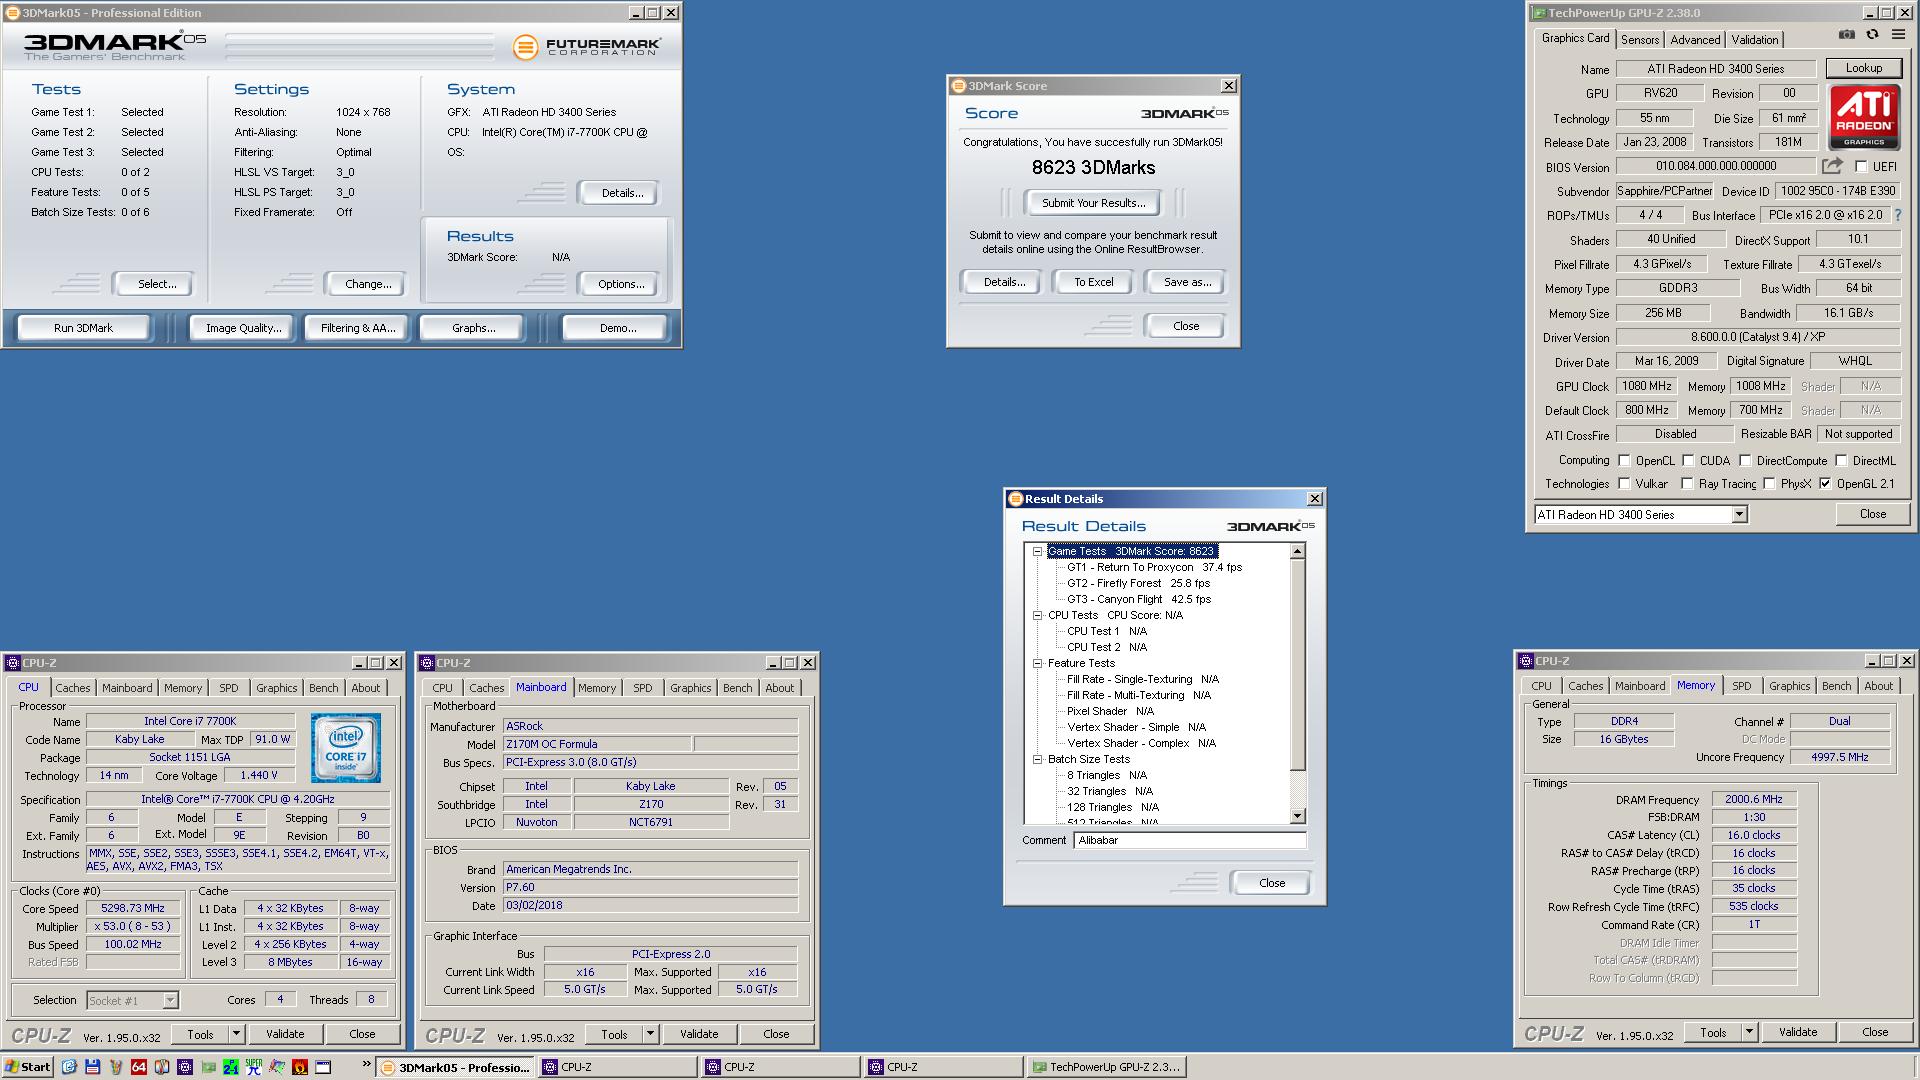
Task: Click Validate in CPU-Z Mainboard window
Action: (x=699, y=1034)
